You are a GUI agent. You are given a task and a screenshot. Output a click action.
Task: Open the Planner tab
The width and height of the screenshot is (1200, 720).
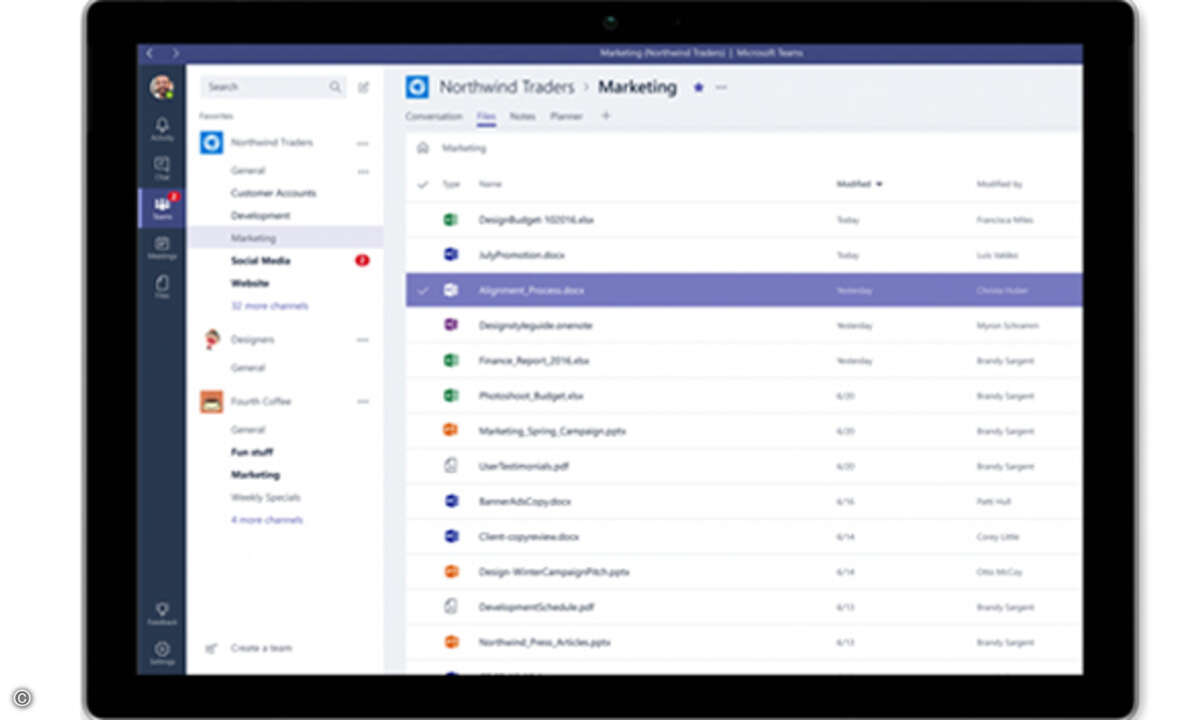[566, 117]
